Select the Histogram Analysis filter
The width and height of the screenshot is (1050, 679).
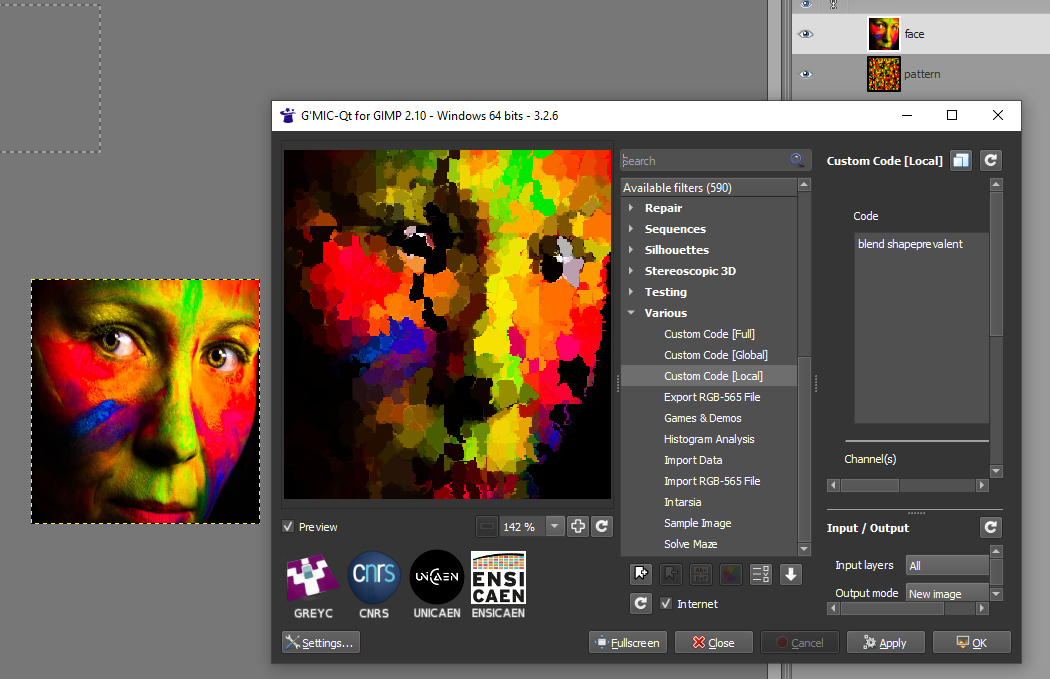tap(709, 439)
